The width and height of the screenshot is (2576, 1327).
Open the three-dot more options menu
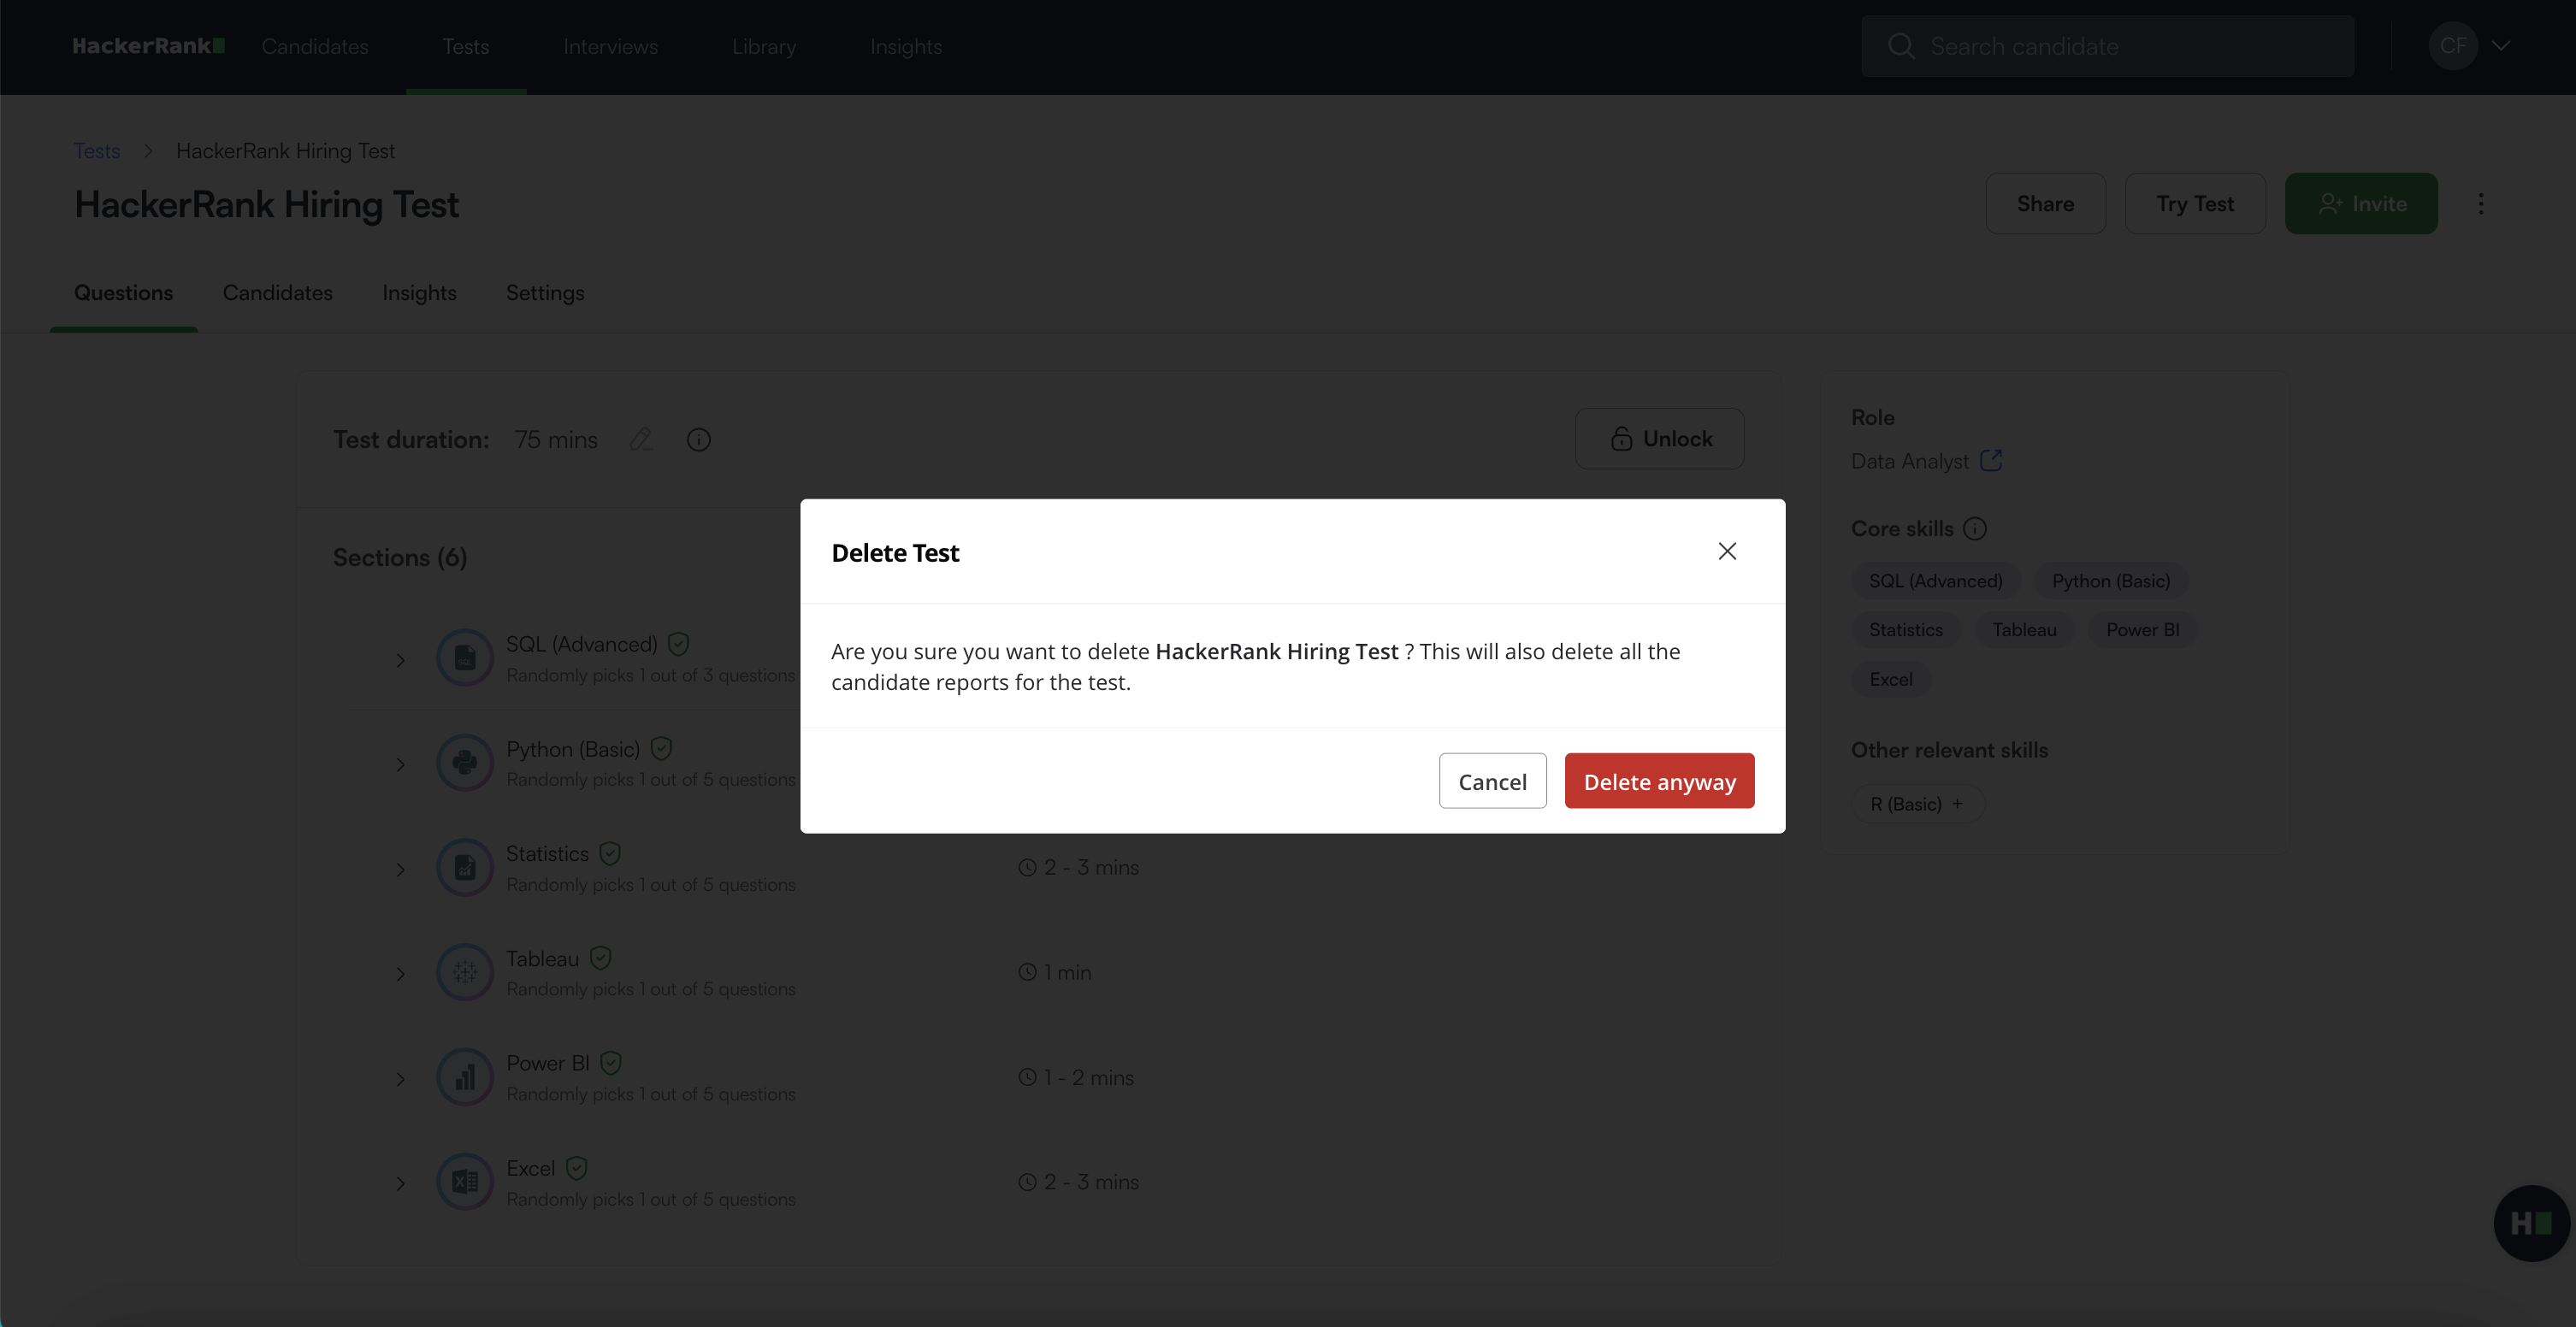[2481, 204]
